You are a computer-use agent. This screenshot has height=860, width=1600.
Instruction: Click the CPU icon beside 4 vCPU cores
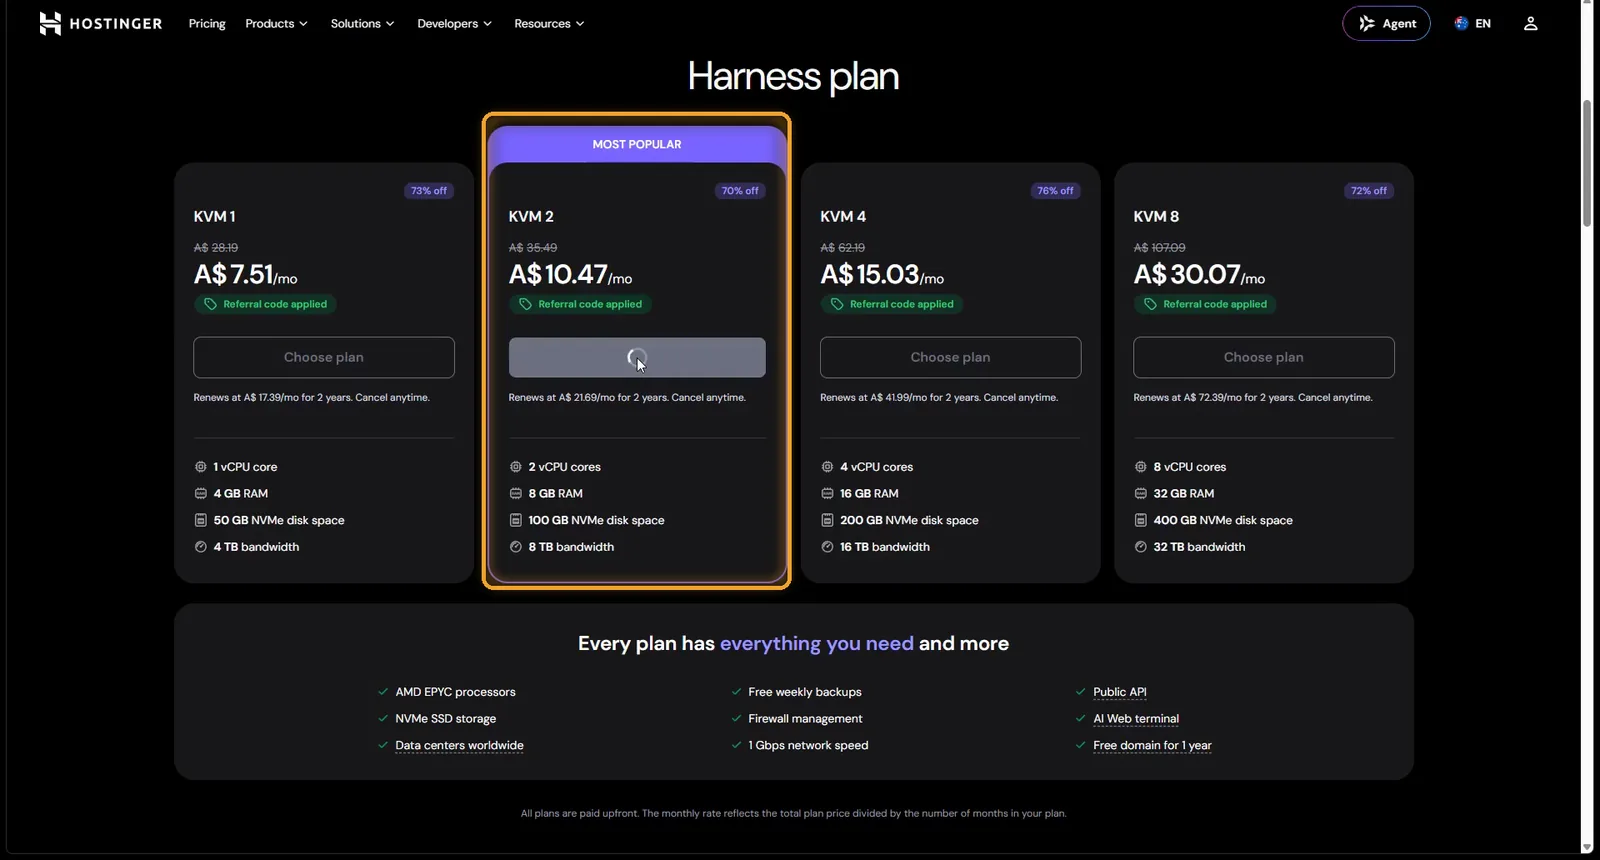click(827, 467)
